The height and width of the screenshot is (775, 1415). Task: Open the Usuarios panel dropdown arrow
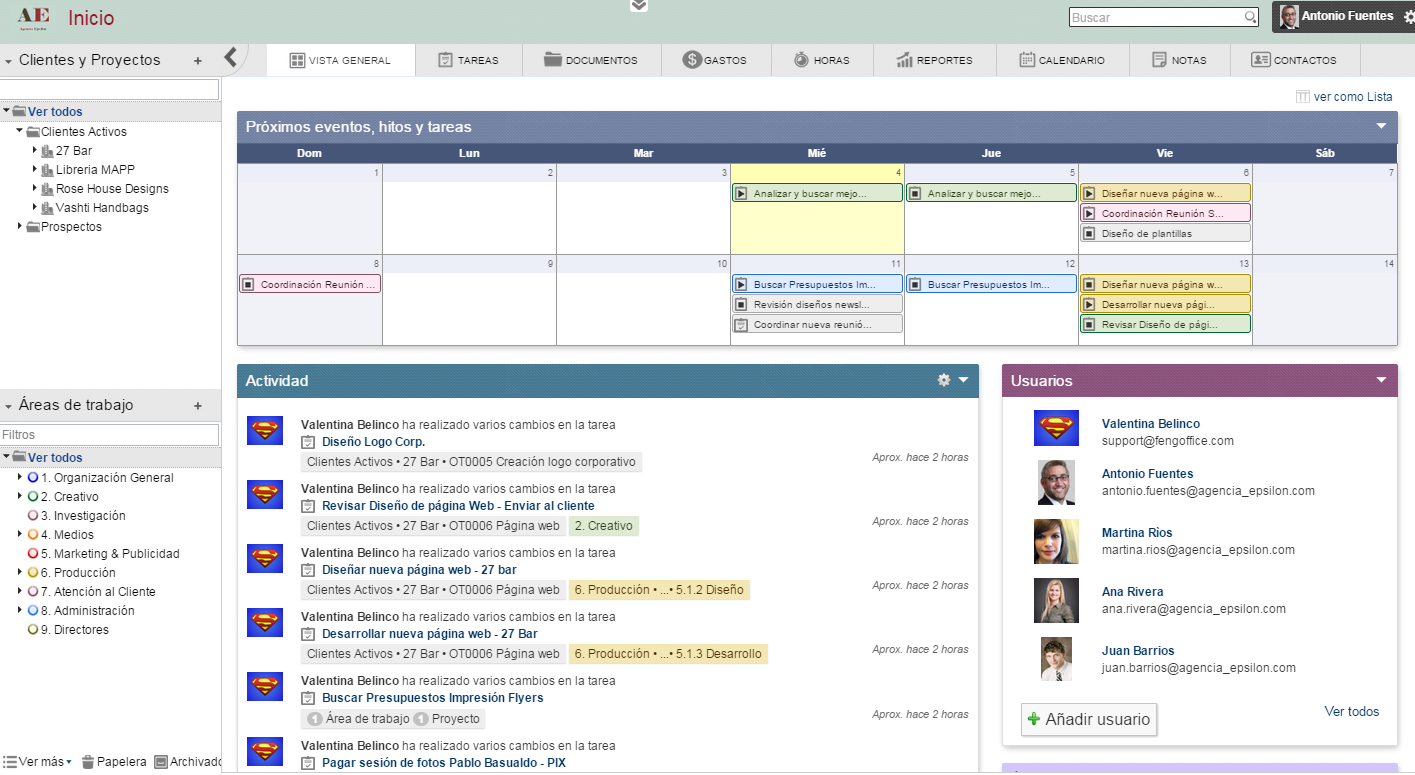tap(1381, 380)
